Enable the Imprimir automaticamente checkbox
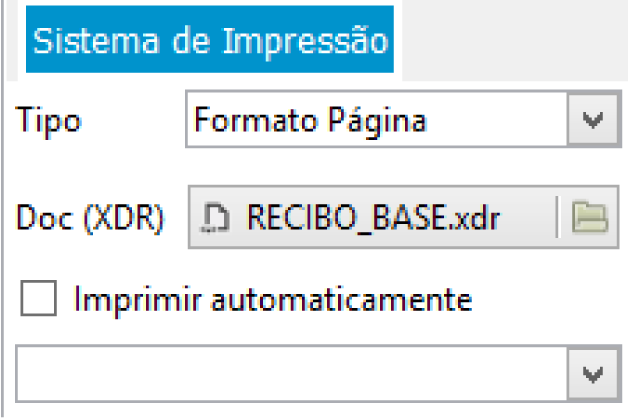Image resolution: width=628 pixels, height=418 pixels. (x=38, y=299)
